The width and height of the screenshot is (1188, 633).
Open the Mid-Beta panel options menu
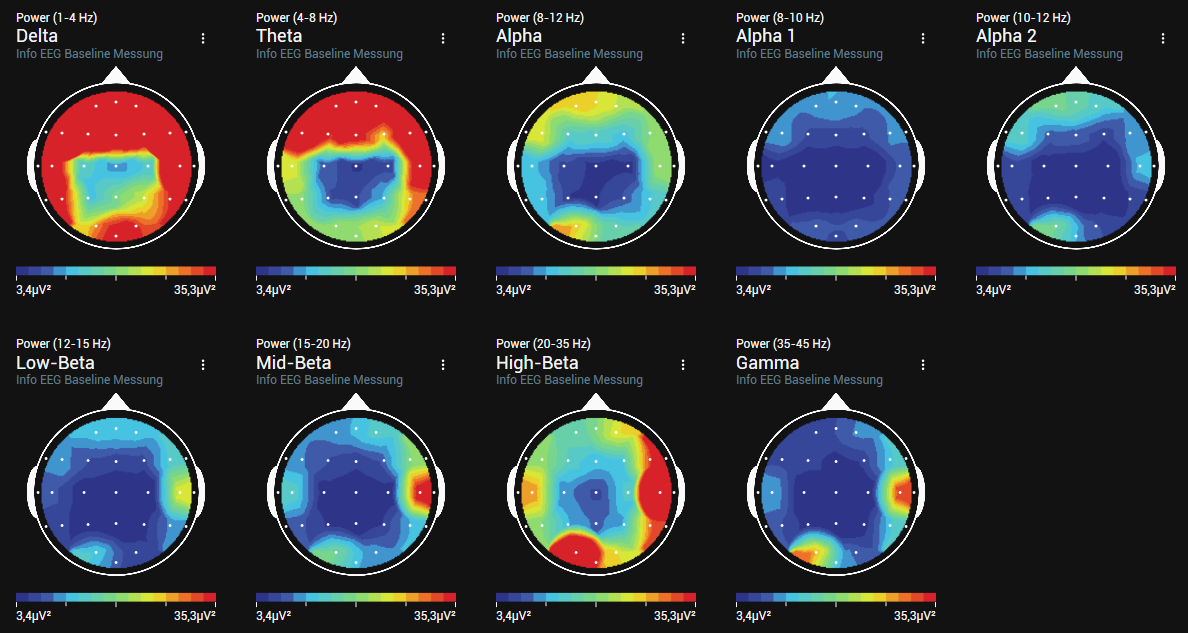[443, 364]
